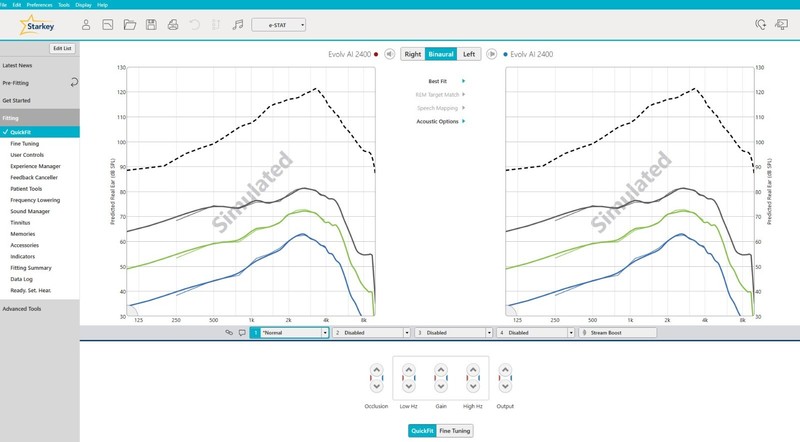Viewport: 800px width, 442px height.
Task: Raise Low Hz with the up arrow
Action: coord(409,370)
